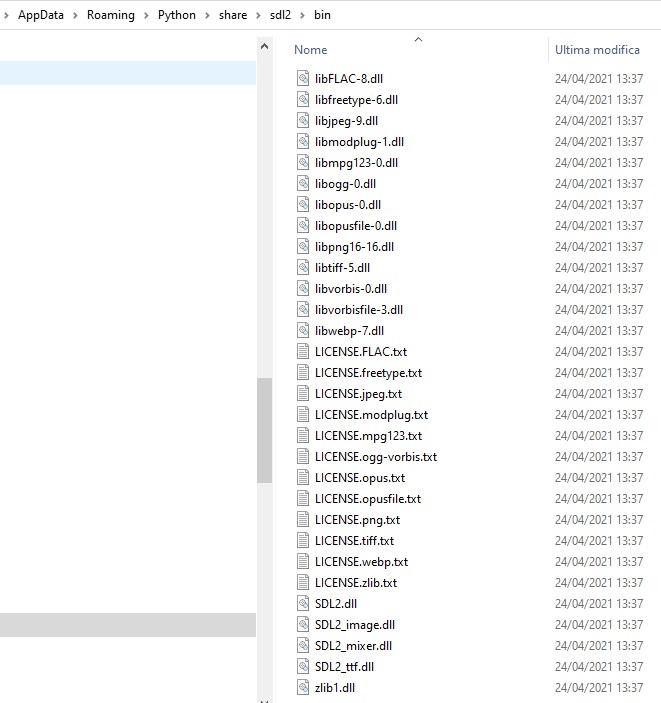Click the libvorbis-0.dll file icon
661x703 pixels.
point(303,288)
